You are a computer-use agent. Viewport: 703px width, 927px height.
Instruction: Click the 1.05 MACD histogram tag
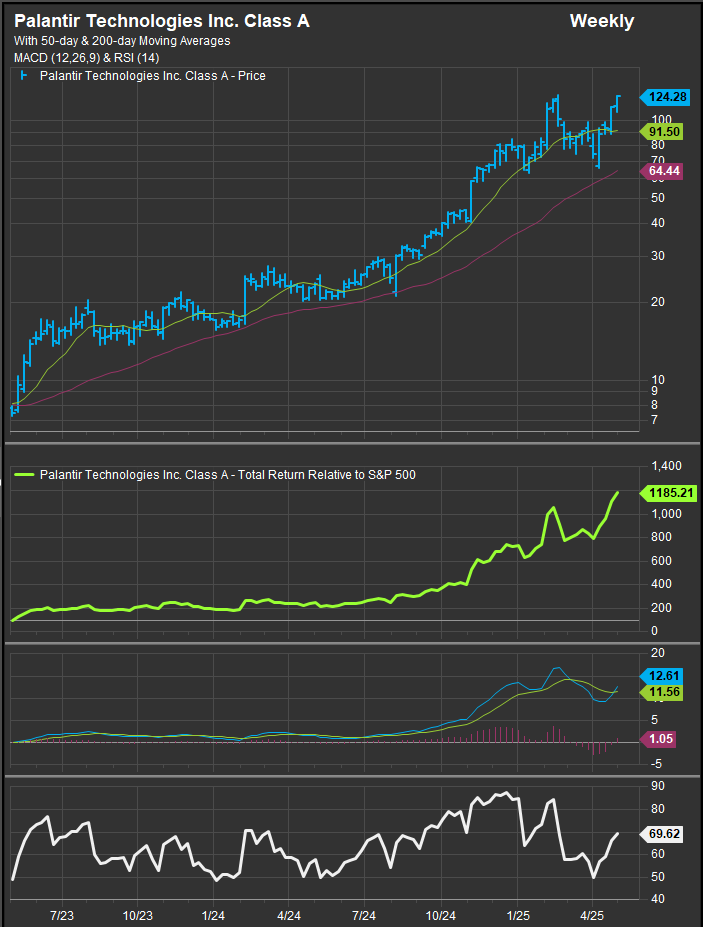click(658, 738)
